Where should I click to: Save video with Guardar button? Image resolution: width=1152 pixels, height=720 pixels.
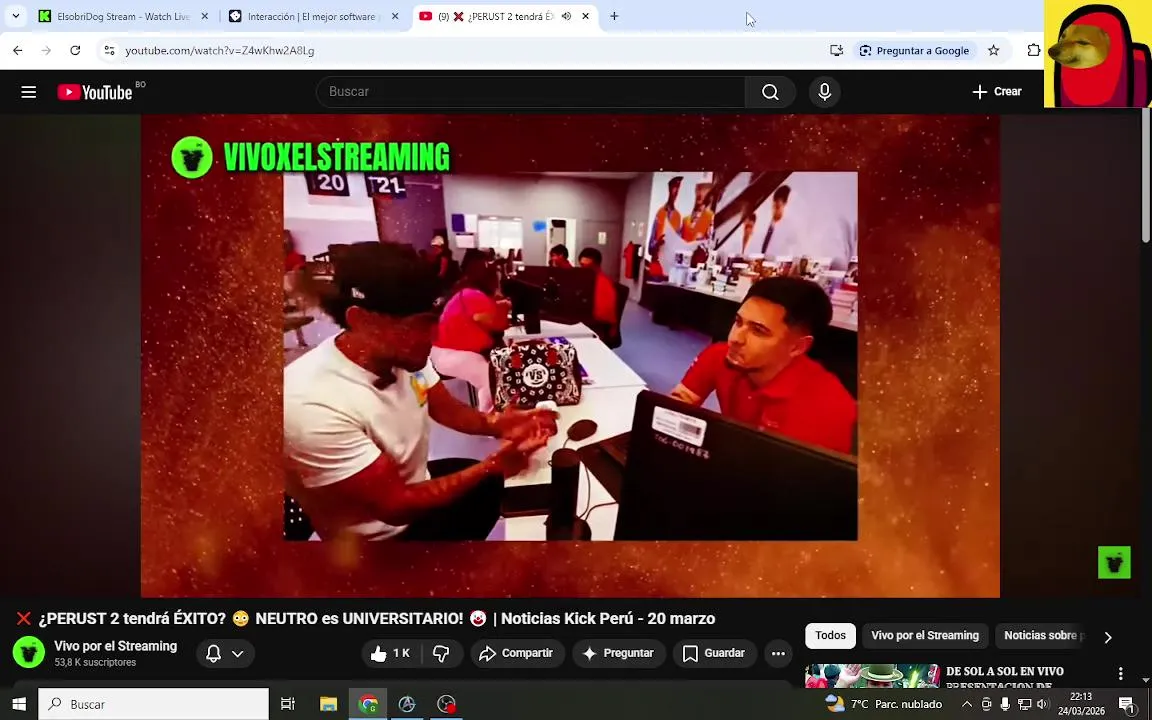click(713, 653)
